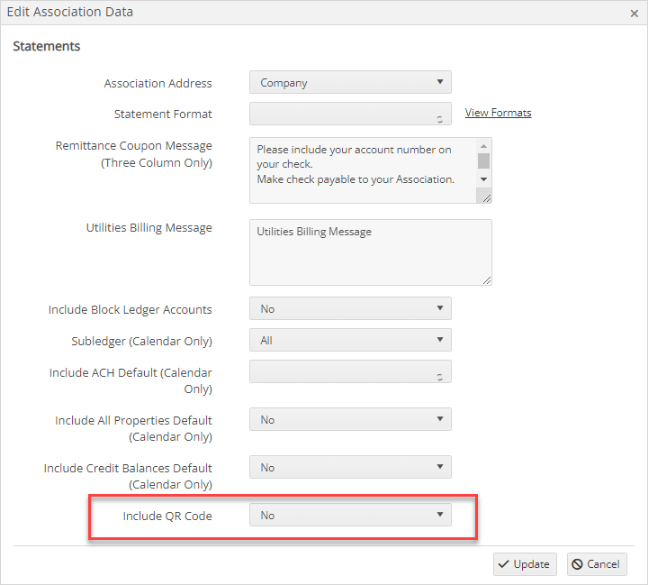Open the Association Address dropdown
This screenshot has width=648, height=585.
350,82
